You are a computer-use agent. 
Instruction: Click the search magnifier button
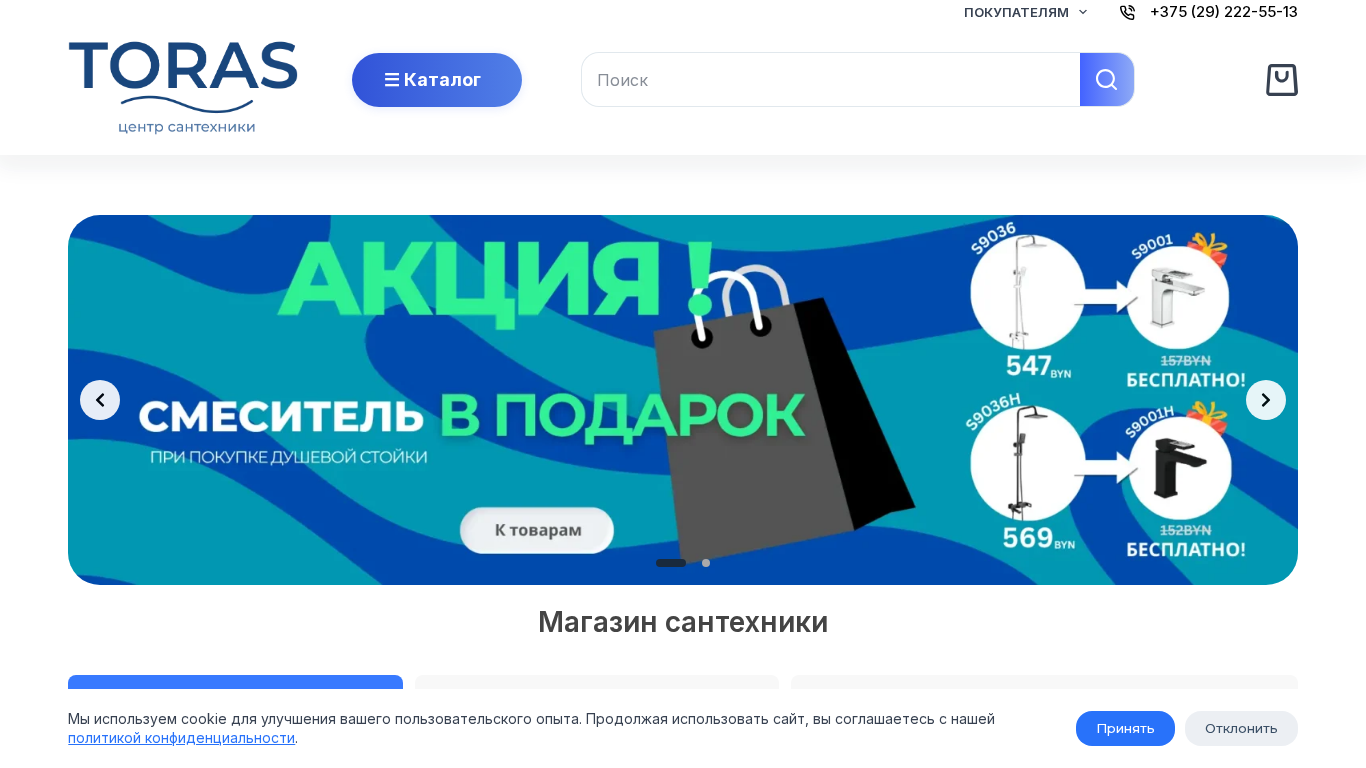coord(1107,80)
